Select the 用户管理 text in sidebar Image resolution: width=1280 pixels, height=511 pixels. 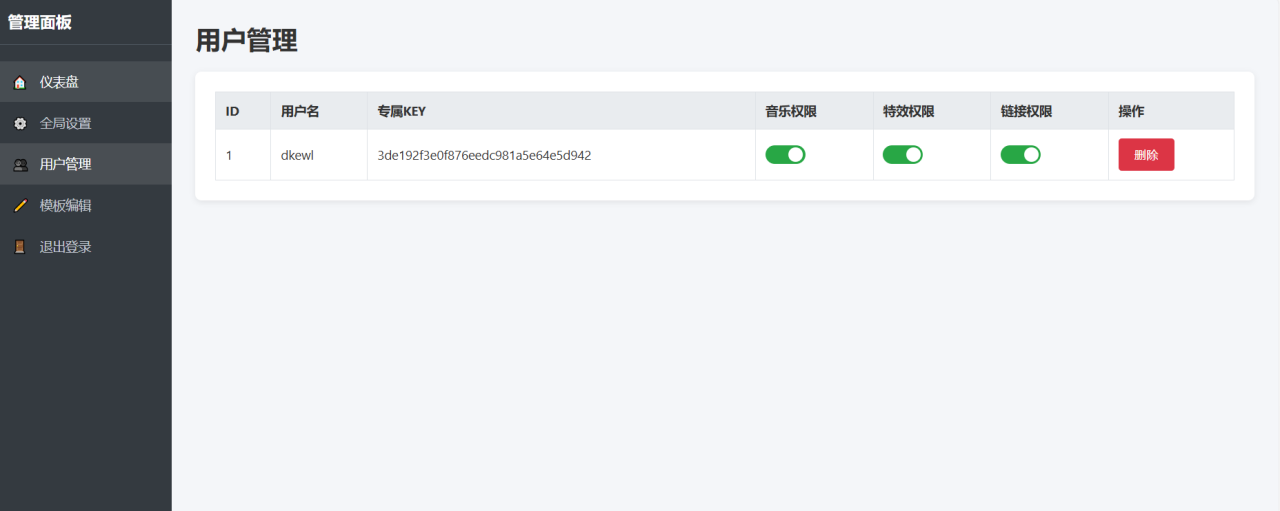pyautogui.click(x=65, y=165)
